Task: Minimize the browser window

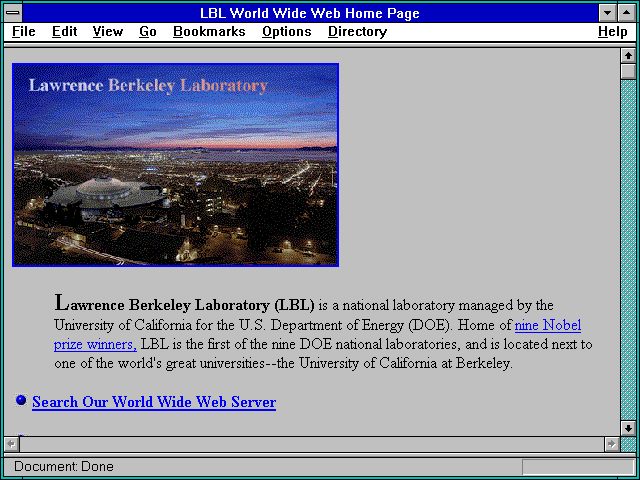Action: 607,13
